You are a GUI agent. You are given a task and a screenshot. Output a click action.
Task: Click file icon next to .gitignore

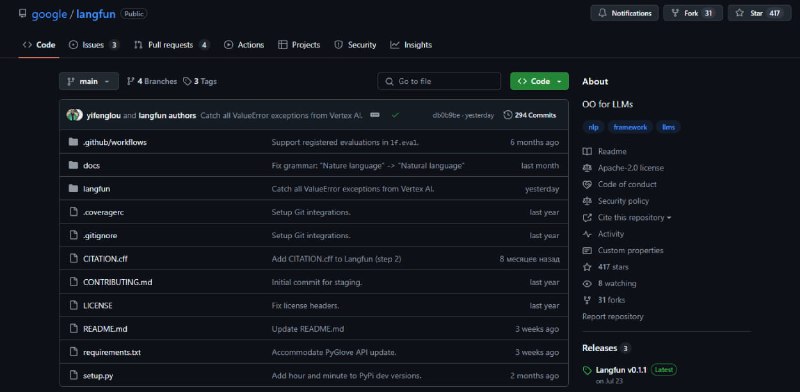tap(73, 235)
